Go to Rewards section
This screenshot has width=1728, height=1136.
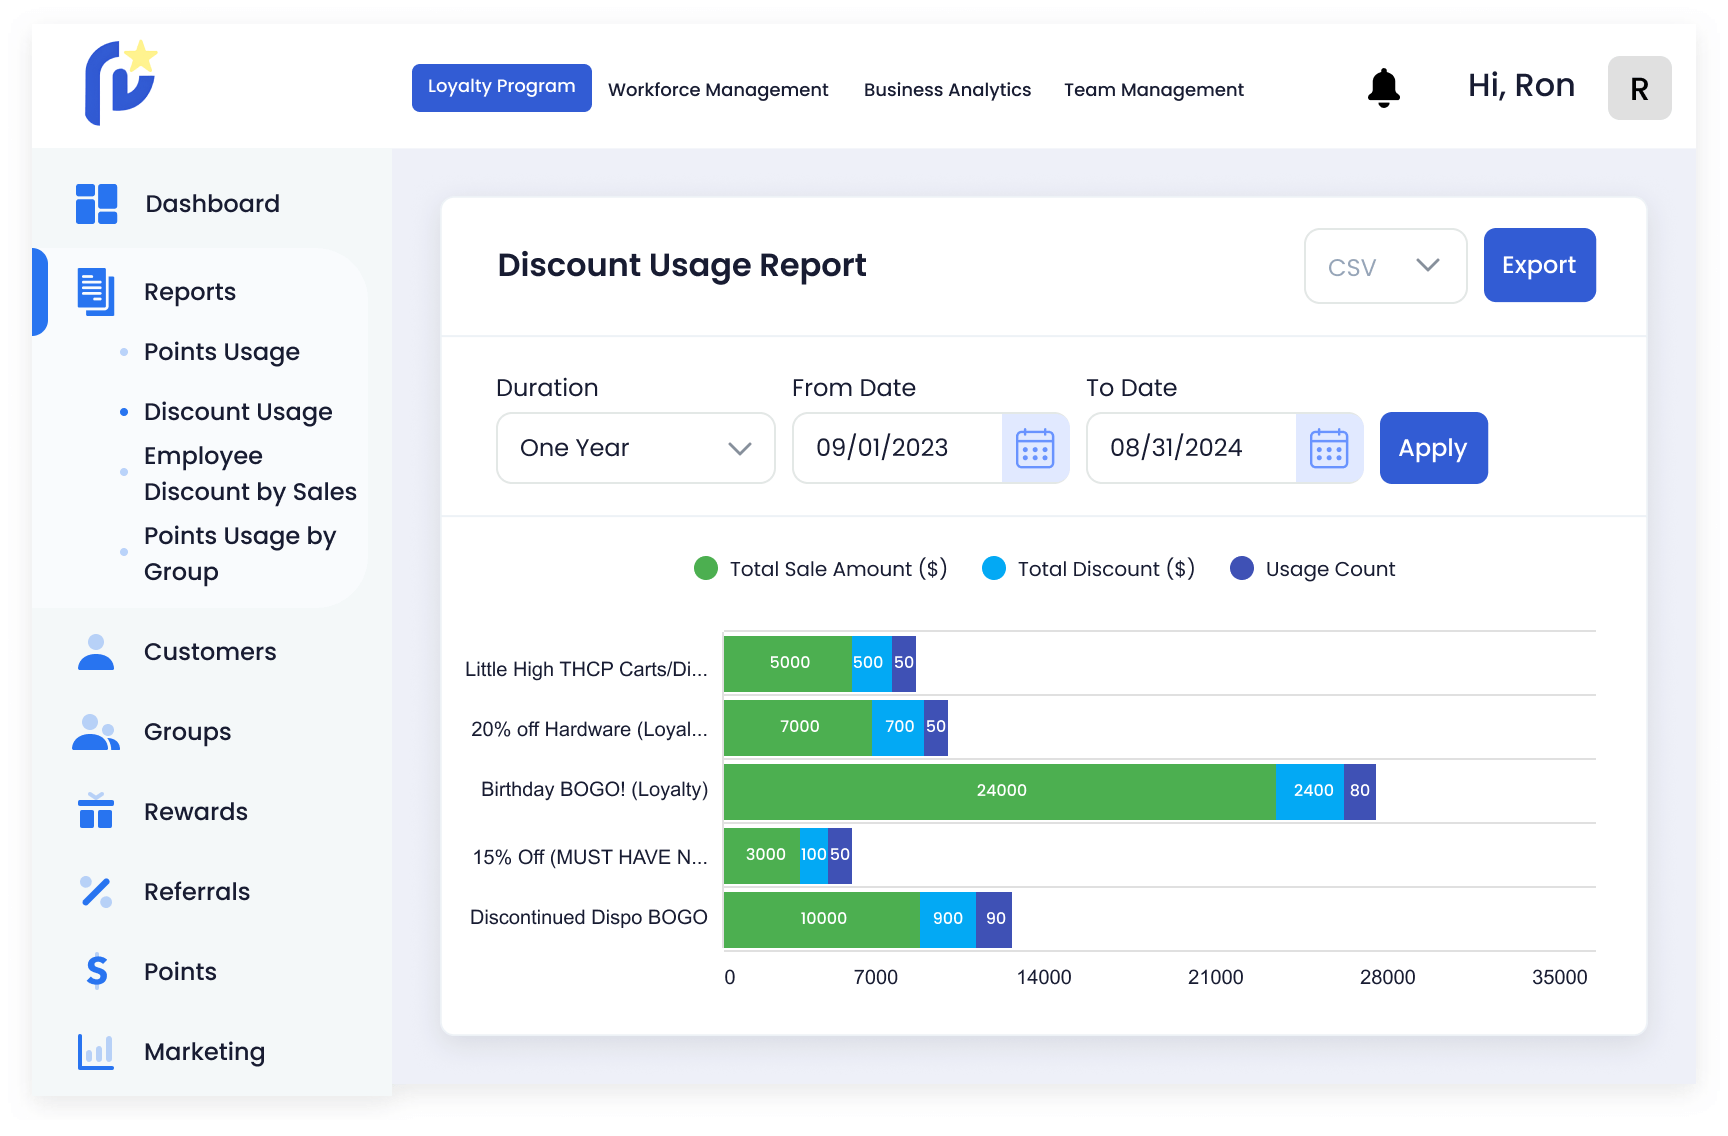(x=196, y=812)
